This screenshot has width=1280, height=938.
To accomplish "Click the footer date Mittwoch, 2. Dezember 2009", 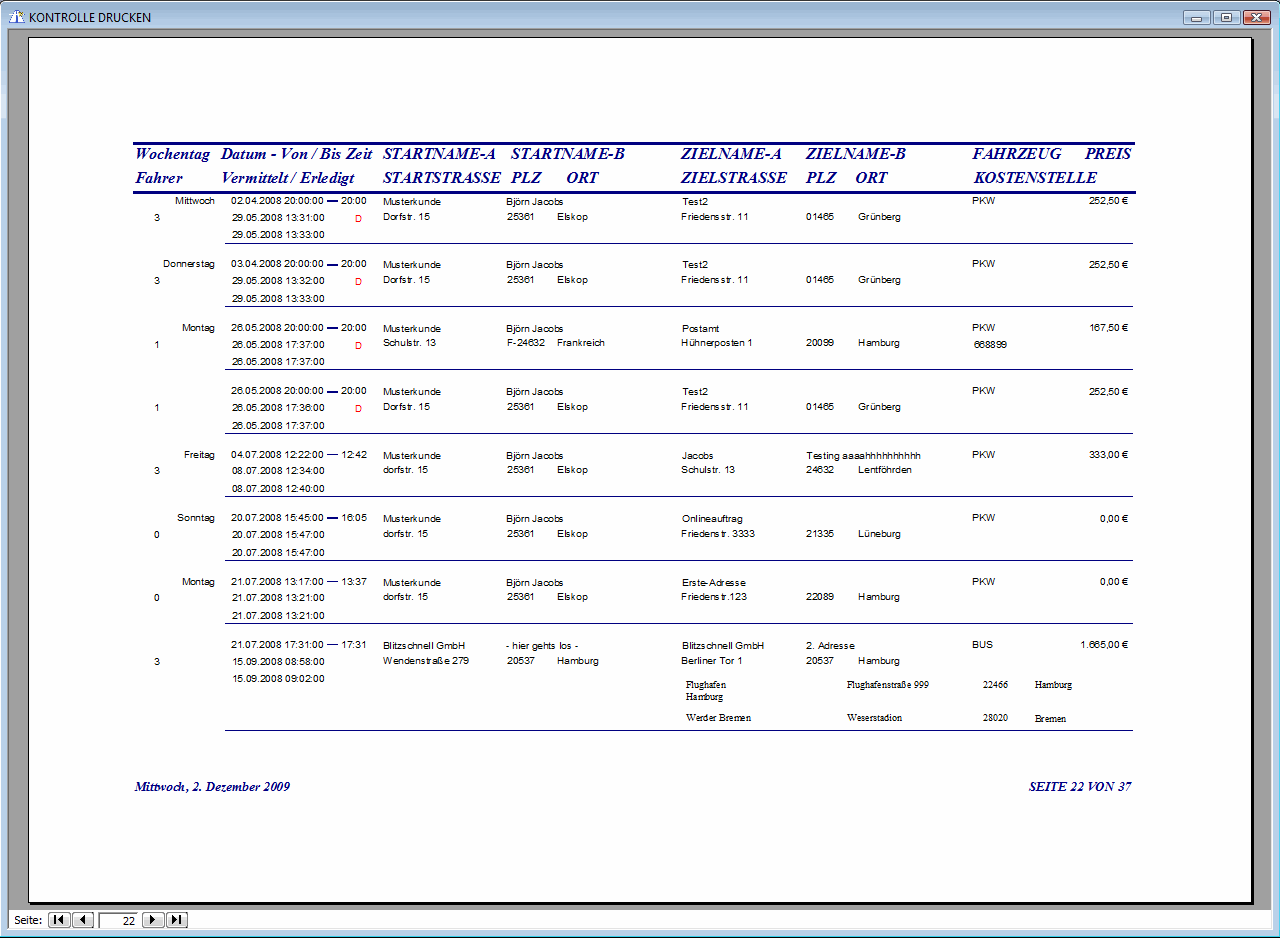I will 212,787.
